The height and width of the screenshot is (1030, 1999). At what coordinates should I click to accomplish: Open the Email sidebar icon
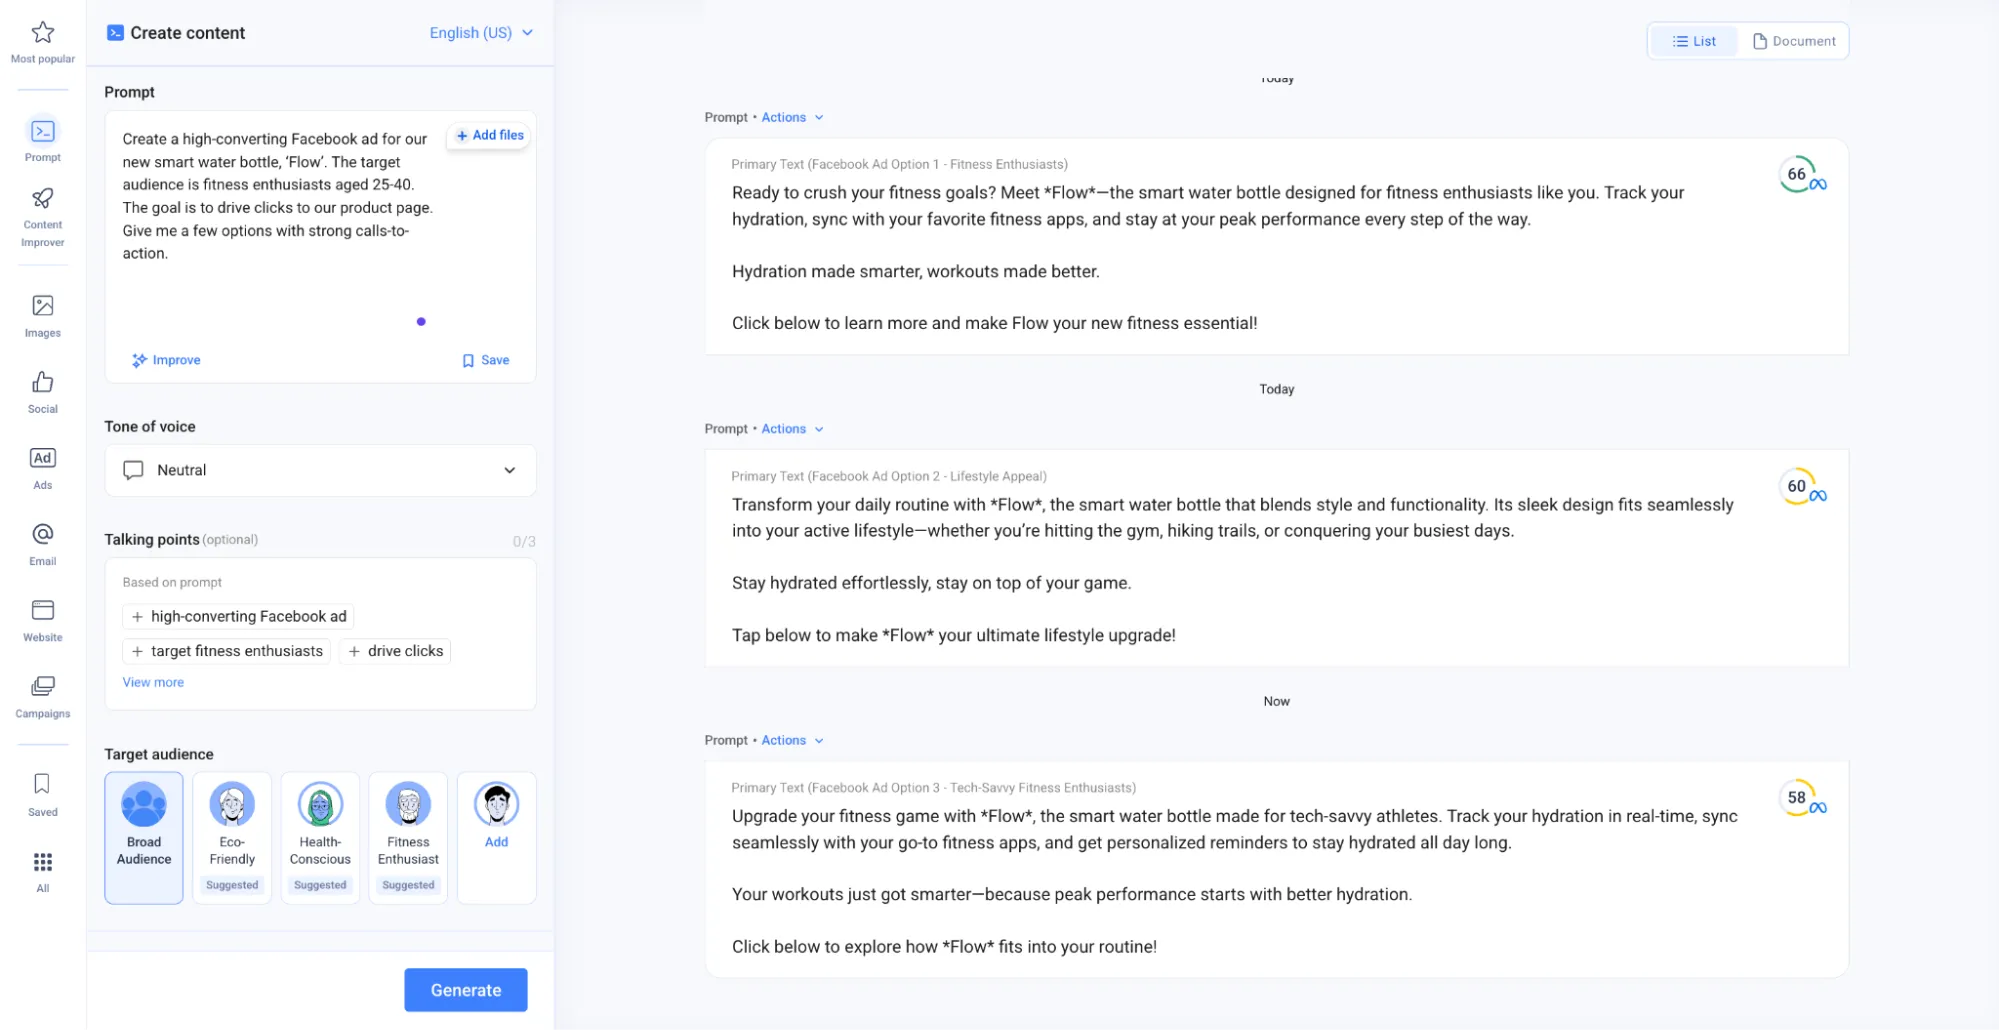42,534
